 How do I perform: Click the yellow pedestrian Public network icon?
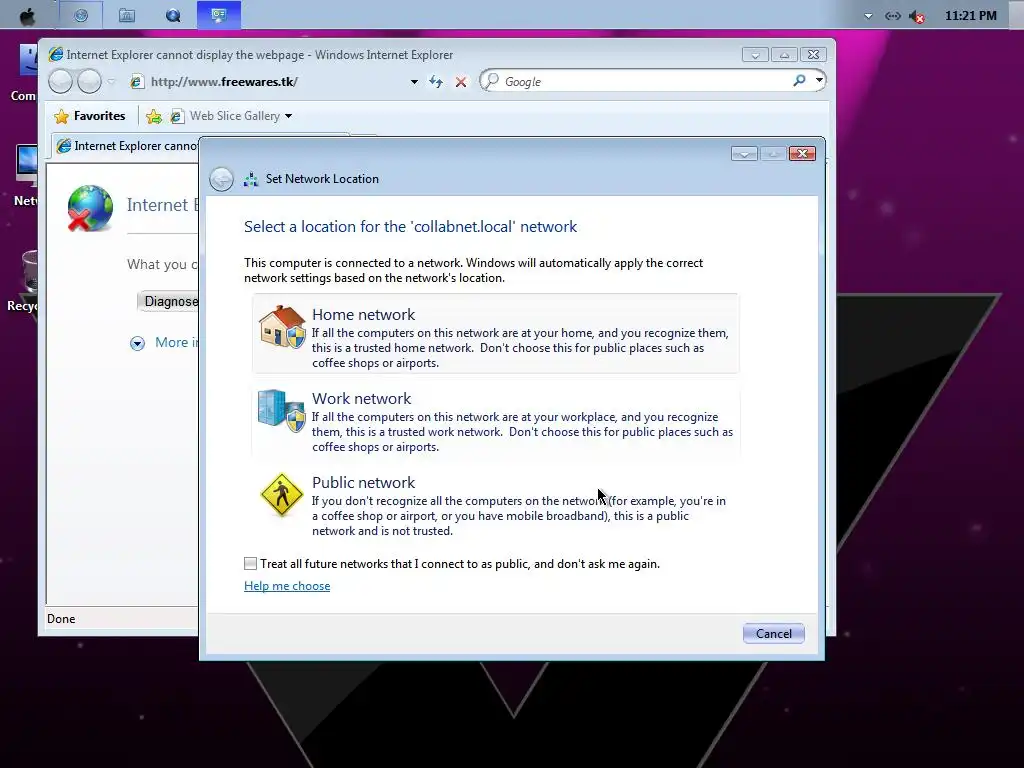(281, 495)
